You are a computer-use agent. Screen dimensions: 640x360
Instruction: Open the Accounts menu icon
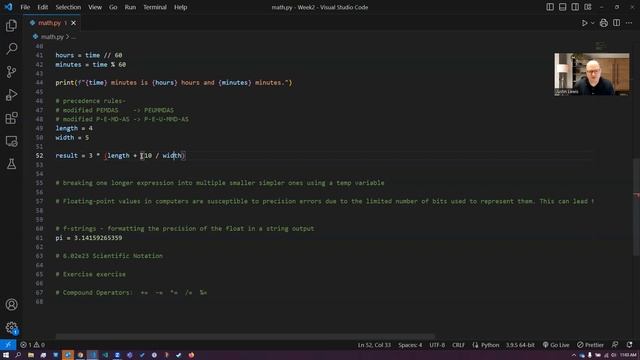pos(11,304)
